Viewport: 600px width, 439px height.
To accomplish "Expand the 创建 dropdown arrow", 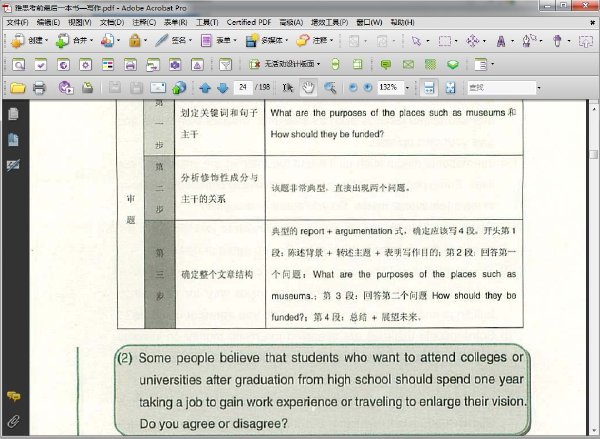I will 47,41.
